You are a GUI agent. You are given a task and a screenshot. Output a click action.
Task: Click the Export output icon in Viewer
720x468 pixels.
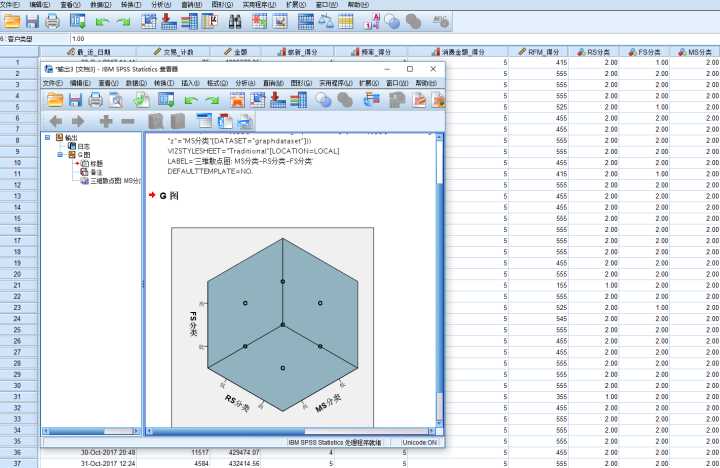[x=141, y=99]
